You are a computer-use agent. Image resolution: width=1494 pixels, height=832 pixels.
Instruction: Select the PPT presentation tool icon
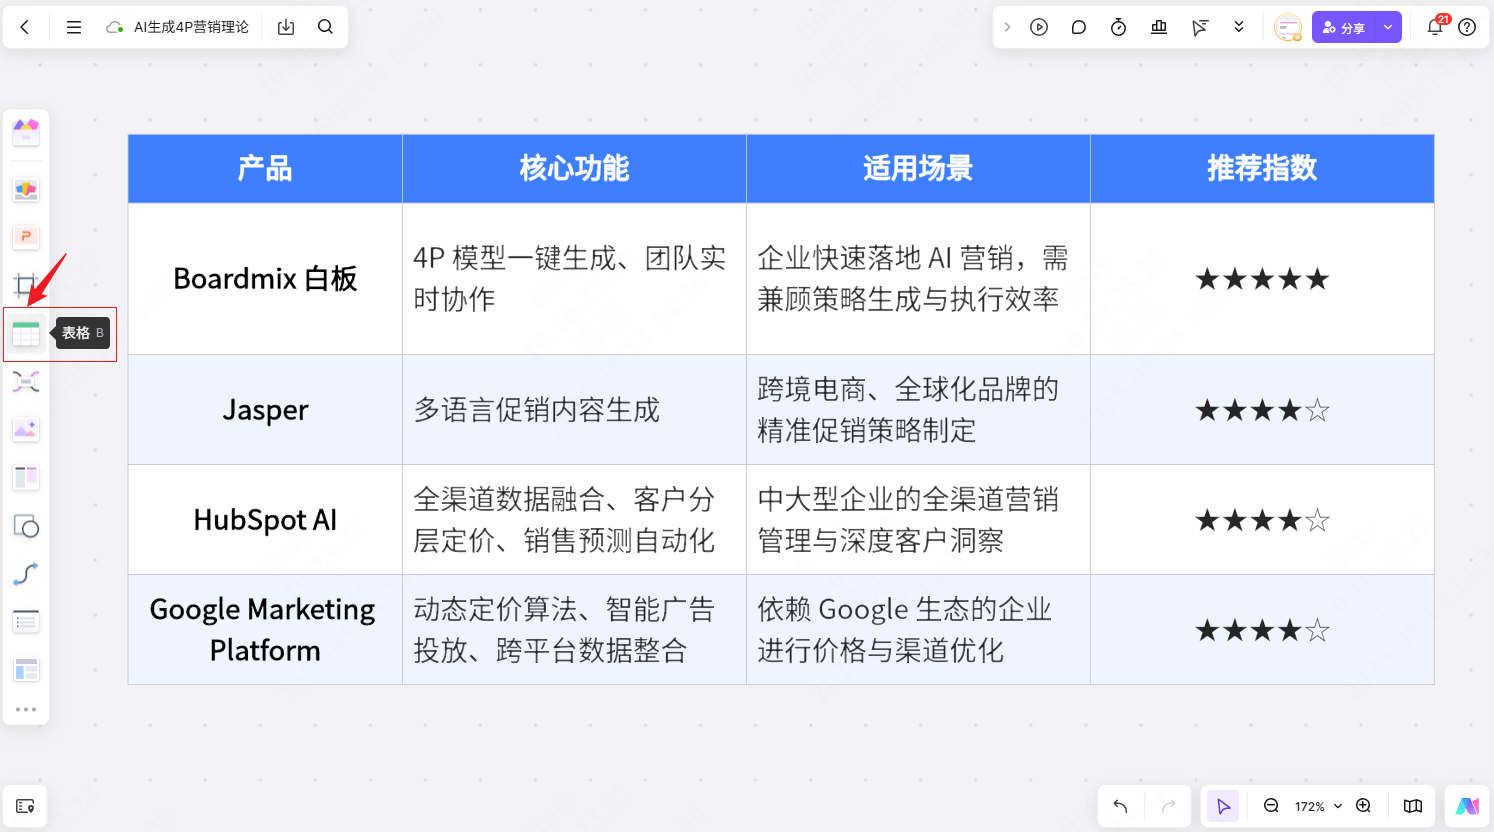coord(26,237)
